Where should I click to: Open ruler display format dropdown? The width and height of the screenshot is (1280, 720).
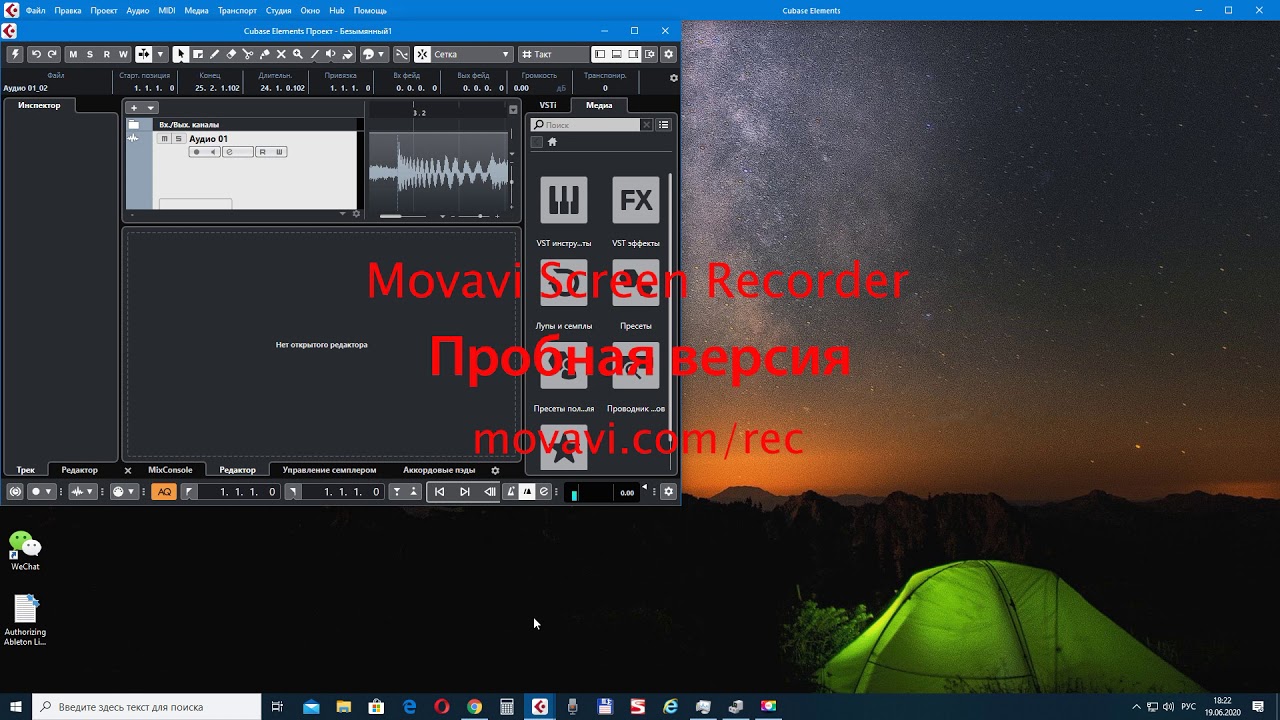[513, 109]
